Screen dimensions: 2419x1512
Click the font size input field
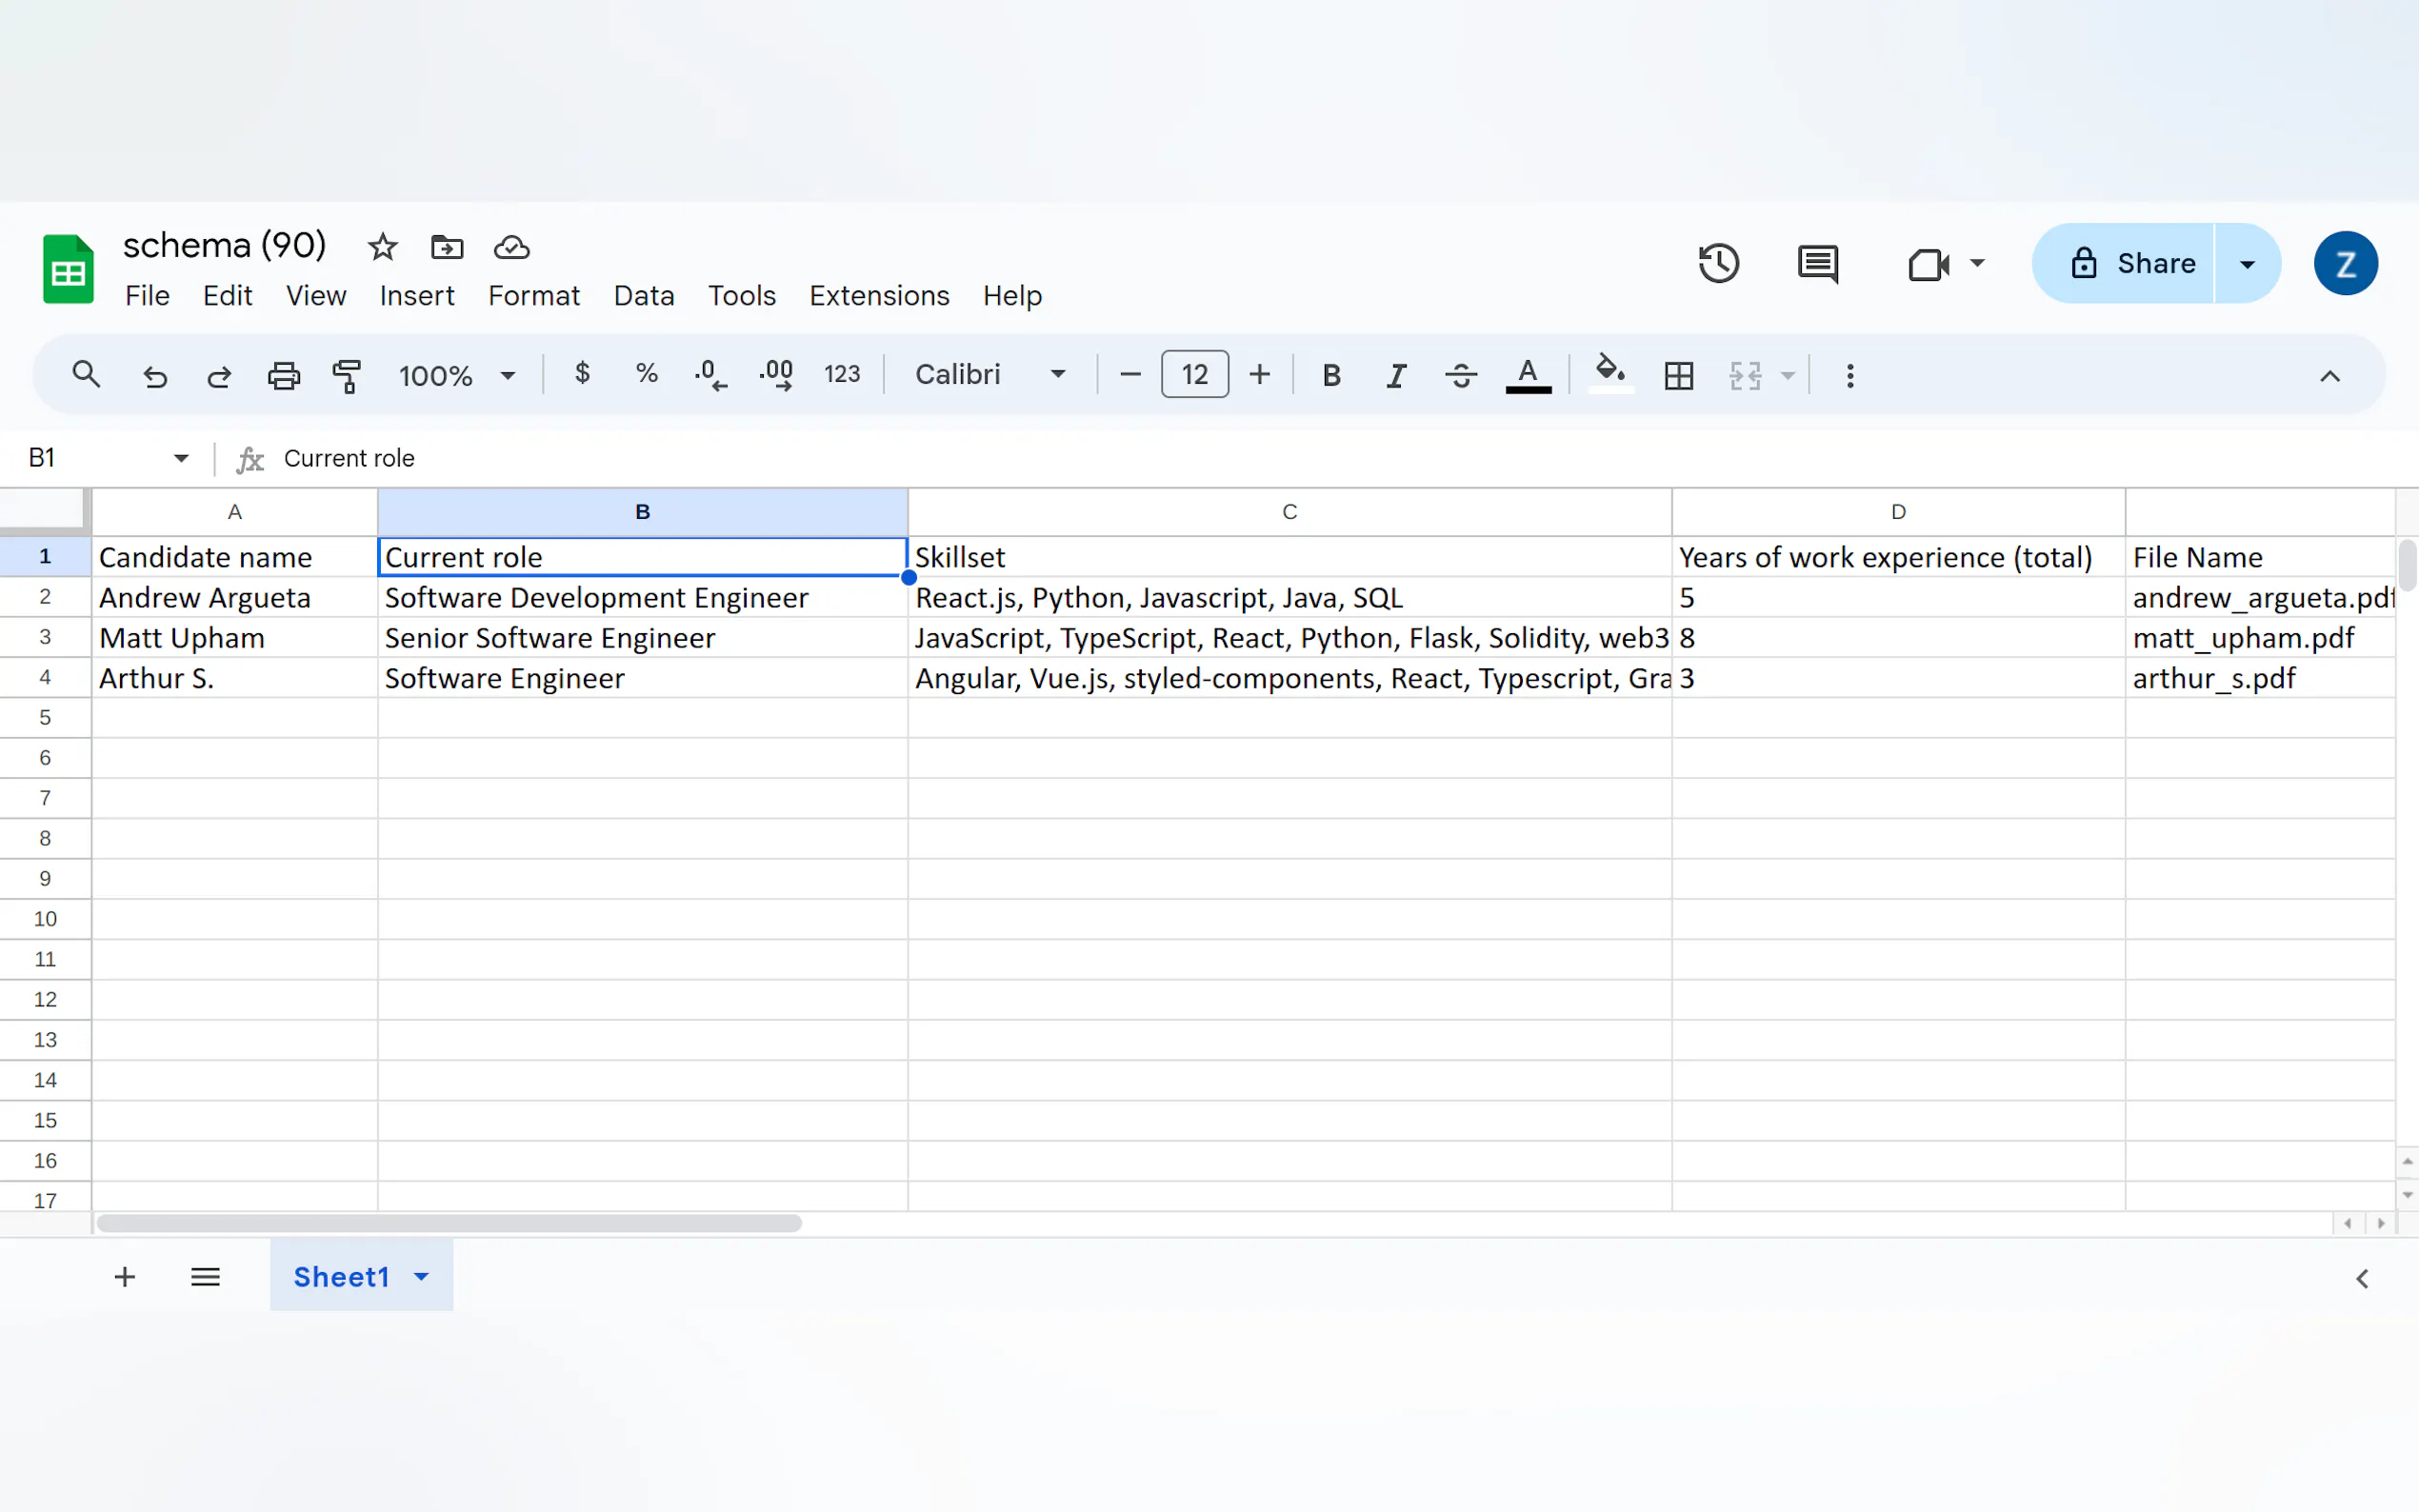[1194, 375]
